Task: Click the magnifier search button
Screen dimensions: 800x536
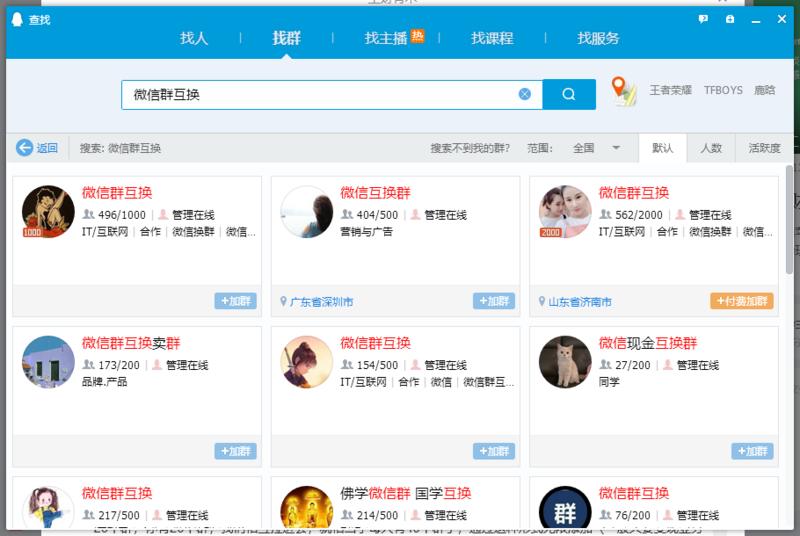Action: (569, 94)
